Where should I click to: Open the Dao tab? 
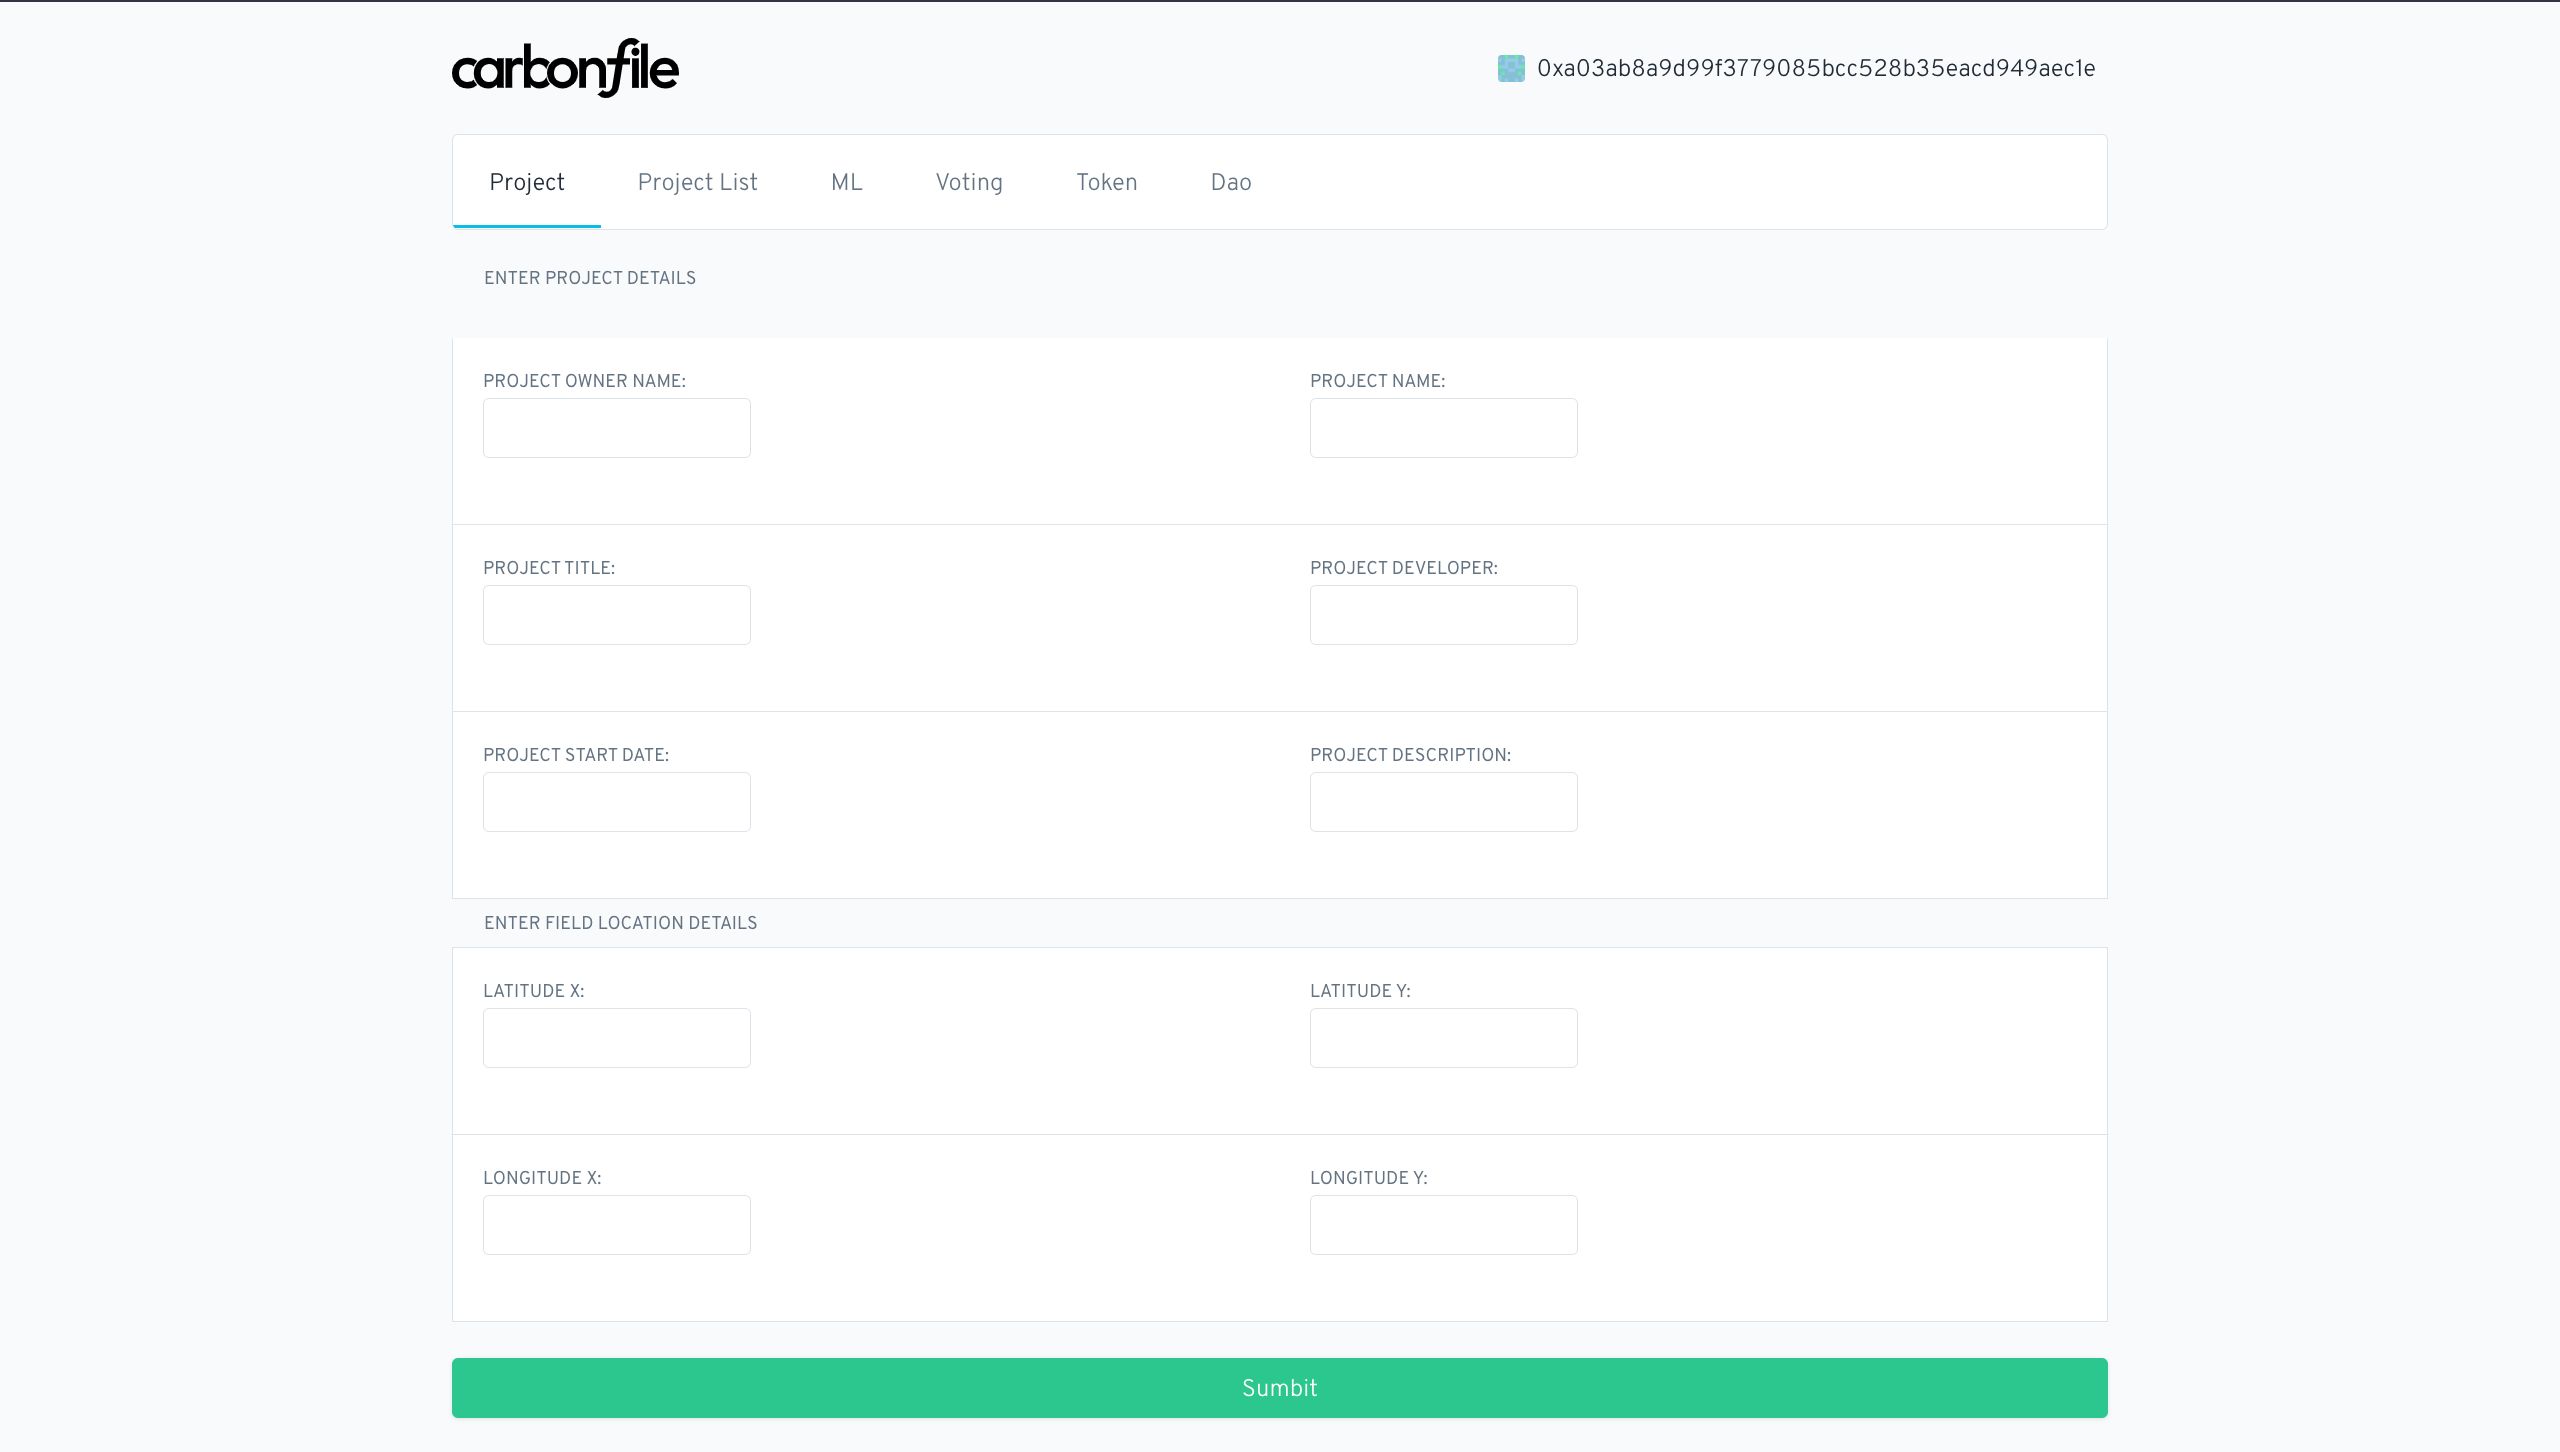click(x=1231, y=182)
